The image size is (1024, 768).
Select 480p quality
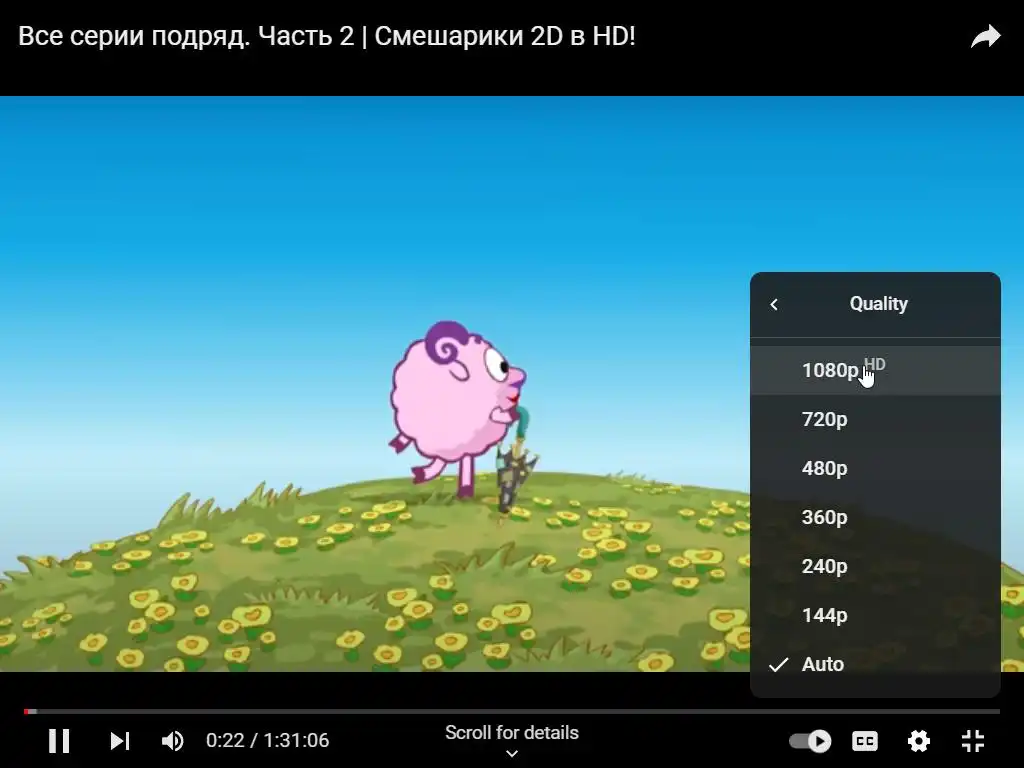click(875, 468)
